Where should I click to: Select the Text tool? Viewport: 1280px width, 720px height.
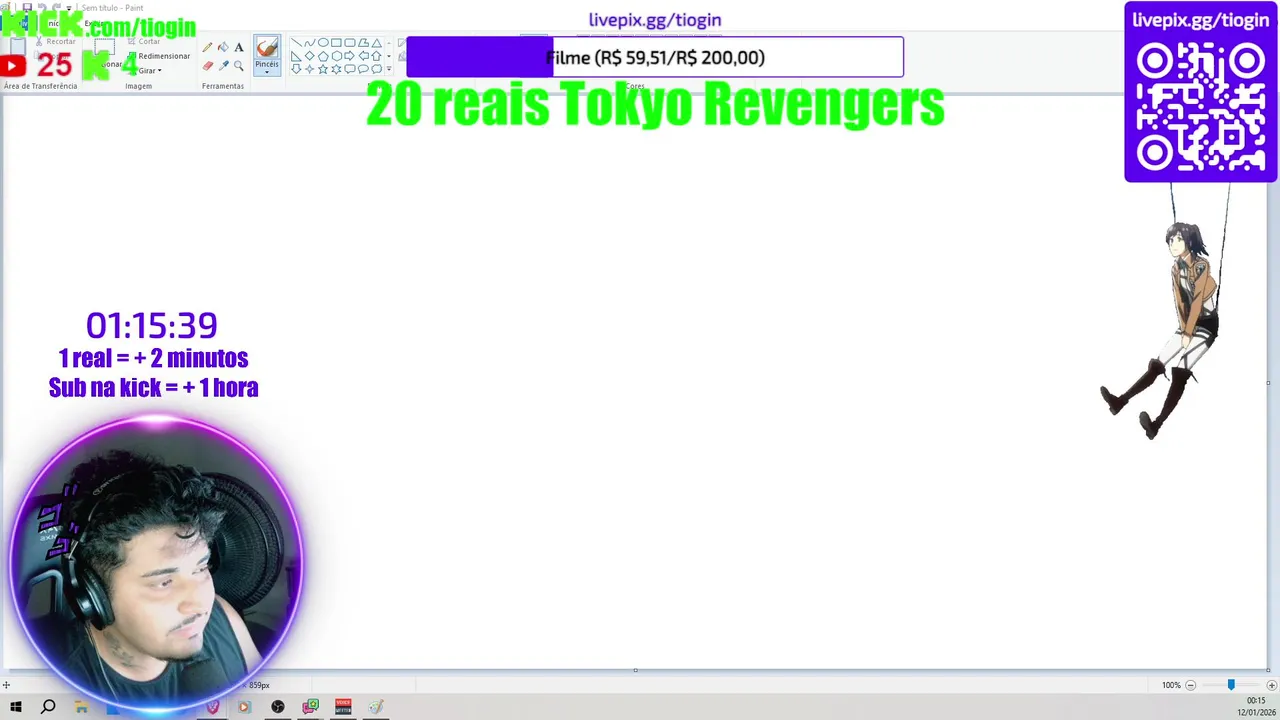(239, 47)
